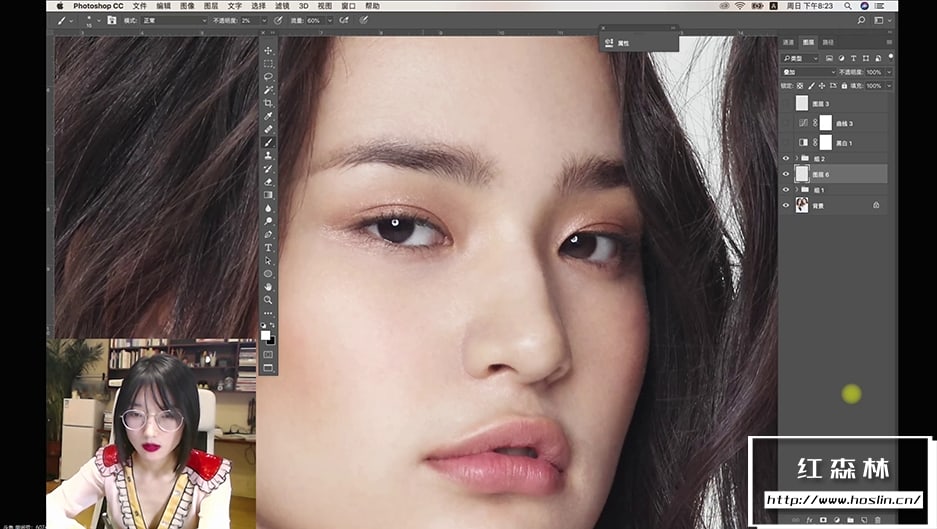Toggle pressure for opacity button
Viewport: 937px width, 529px height.
point(278,20)
